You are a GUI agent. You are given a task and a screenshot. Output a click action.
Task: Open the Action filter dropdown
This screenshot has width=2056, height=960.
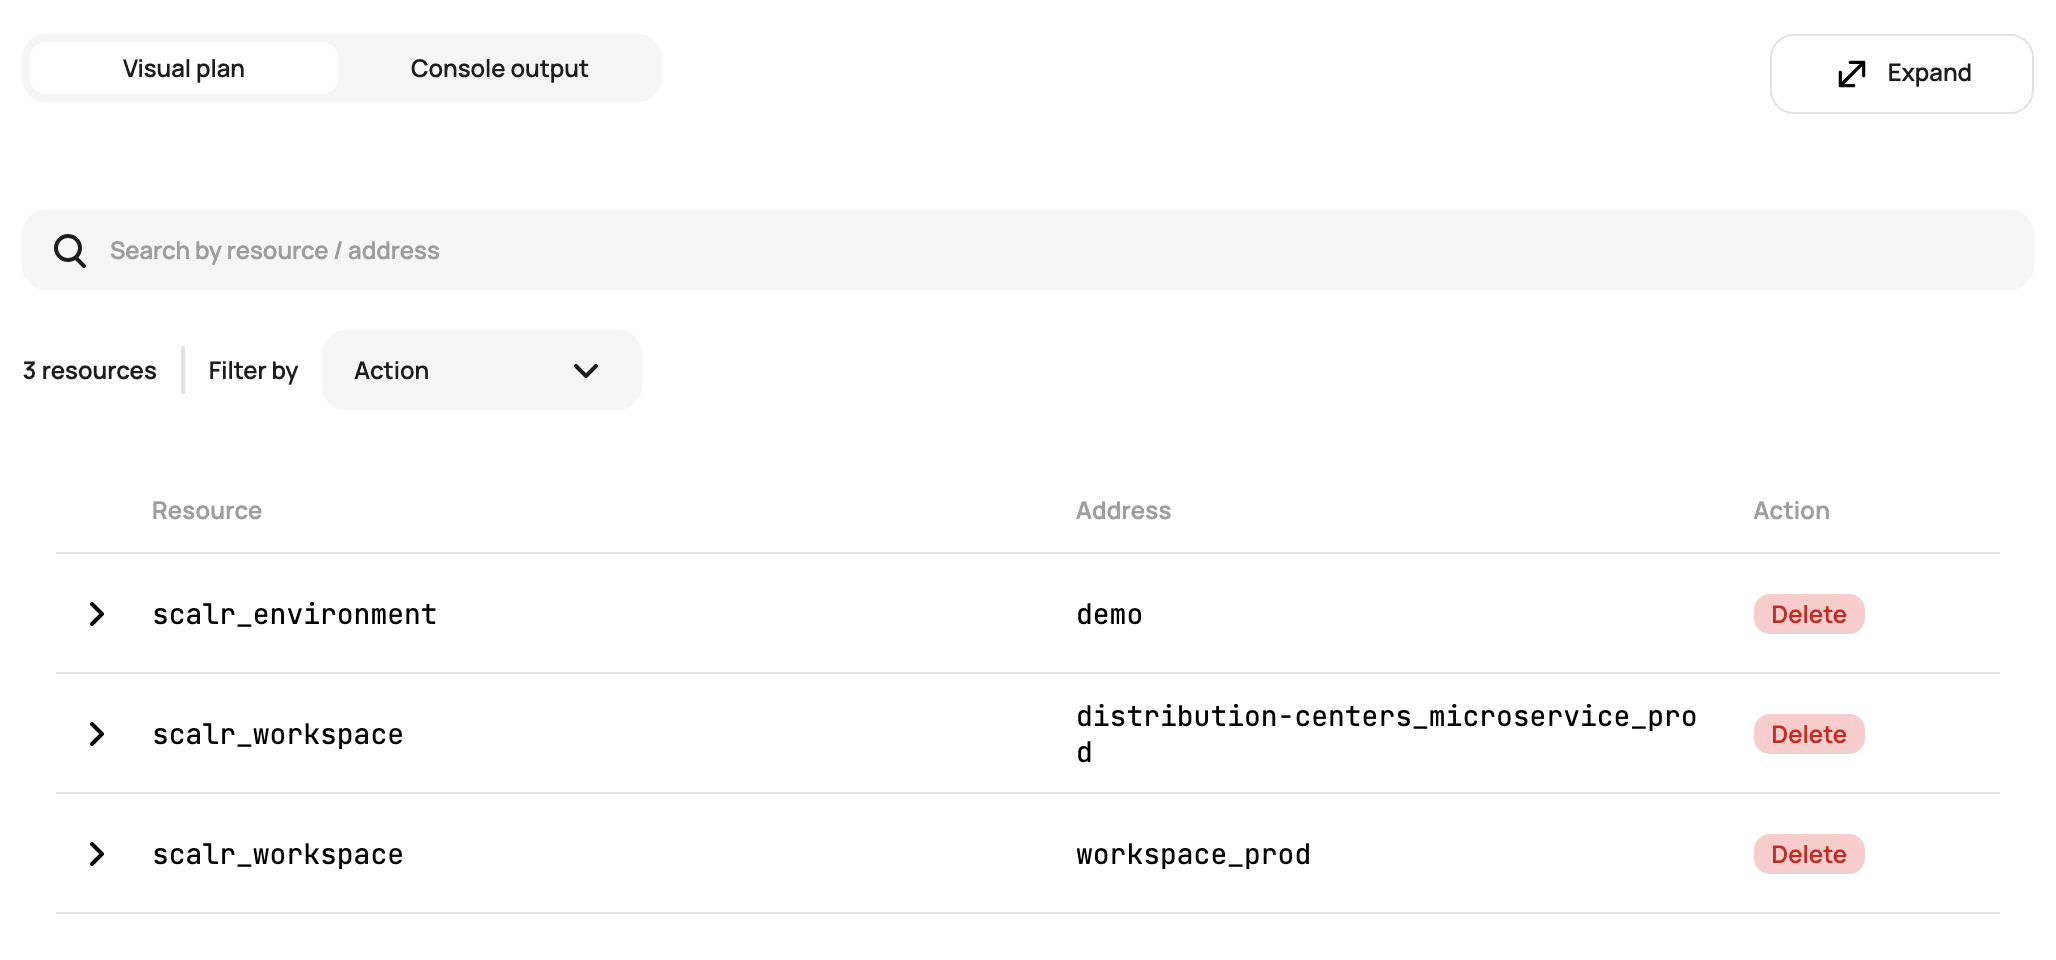[480, 370]
